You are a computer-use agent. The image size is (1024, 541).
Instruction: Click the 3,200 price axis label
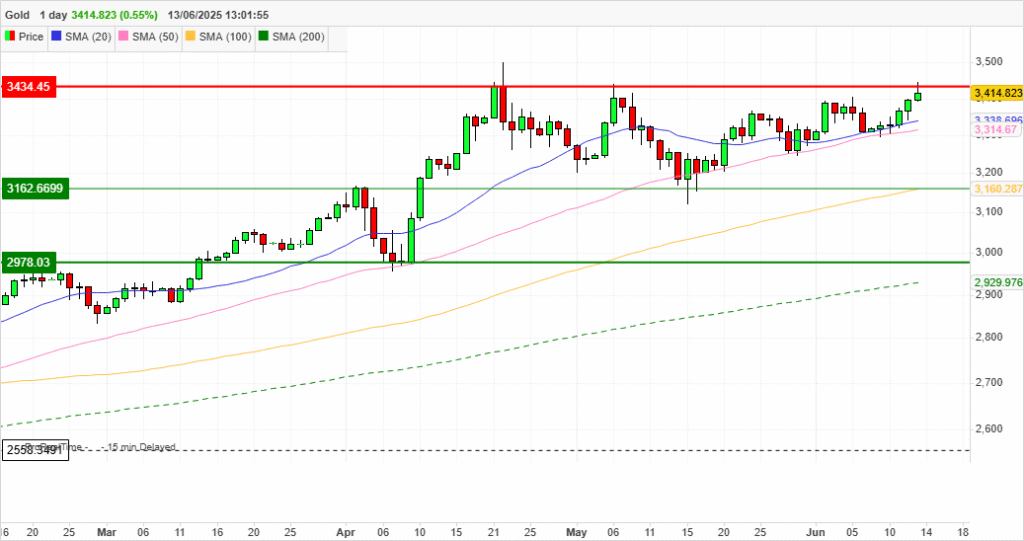coord(989,172)
